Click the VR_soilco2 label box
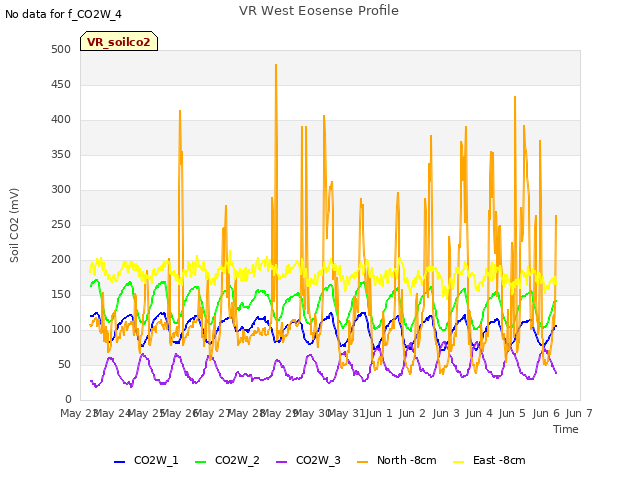640x480 pixels. click(119, 41)
